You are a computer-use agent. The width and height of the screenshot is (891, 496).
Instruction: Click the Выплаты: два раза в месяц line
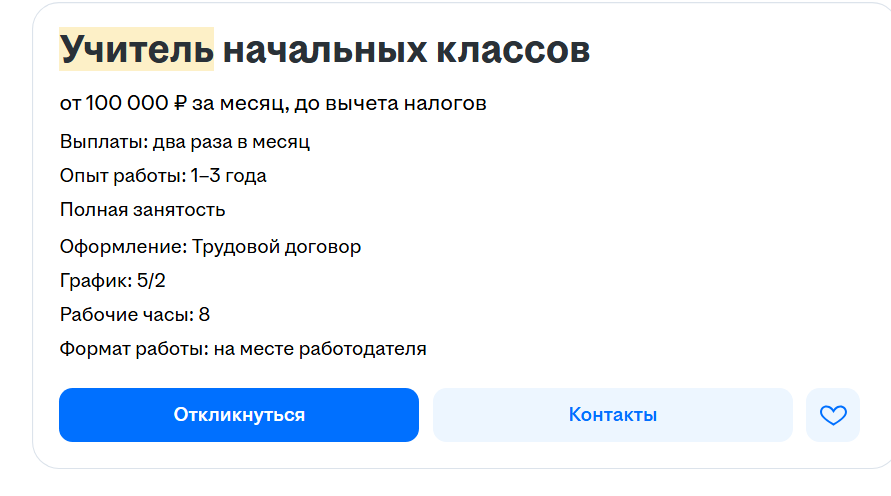185,141
